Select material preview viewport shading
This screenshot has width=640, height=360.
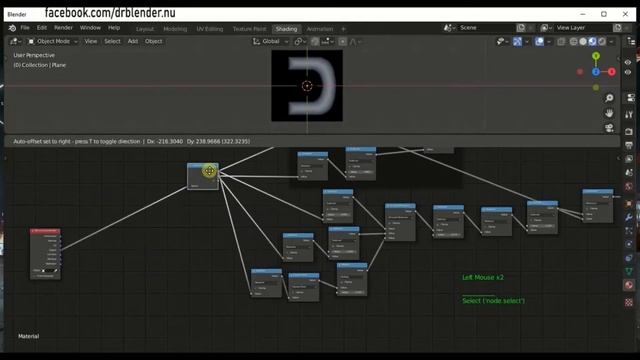pyautogui.click(x=592, y=41)
